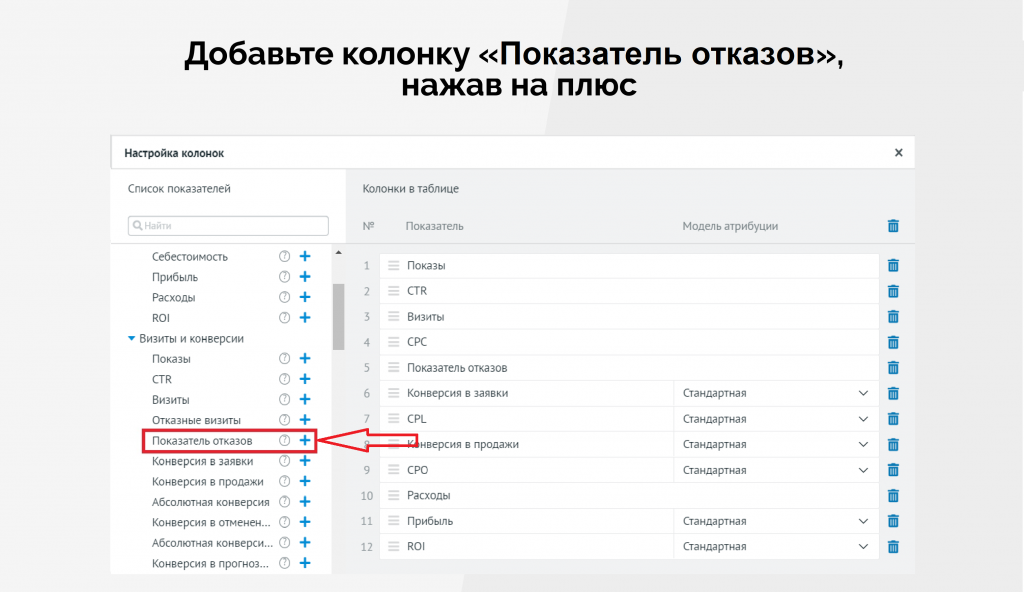Add Конверсия в заявки with plus
The width and height of the screenshot is (1024, 592).
pos(305,461)
